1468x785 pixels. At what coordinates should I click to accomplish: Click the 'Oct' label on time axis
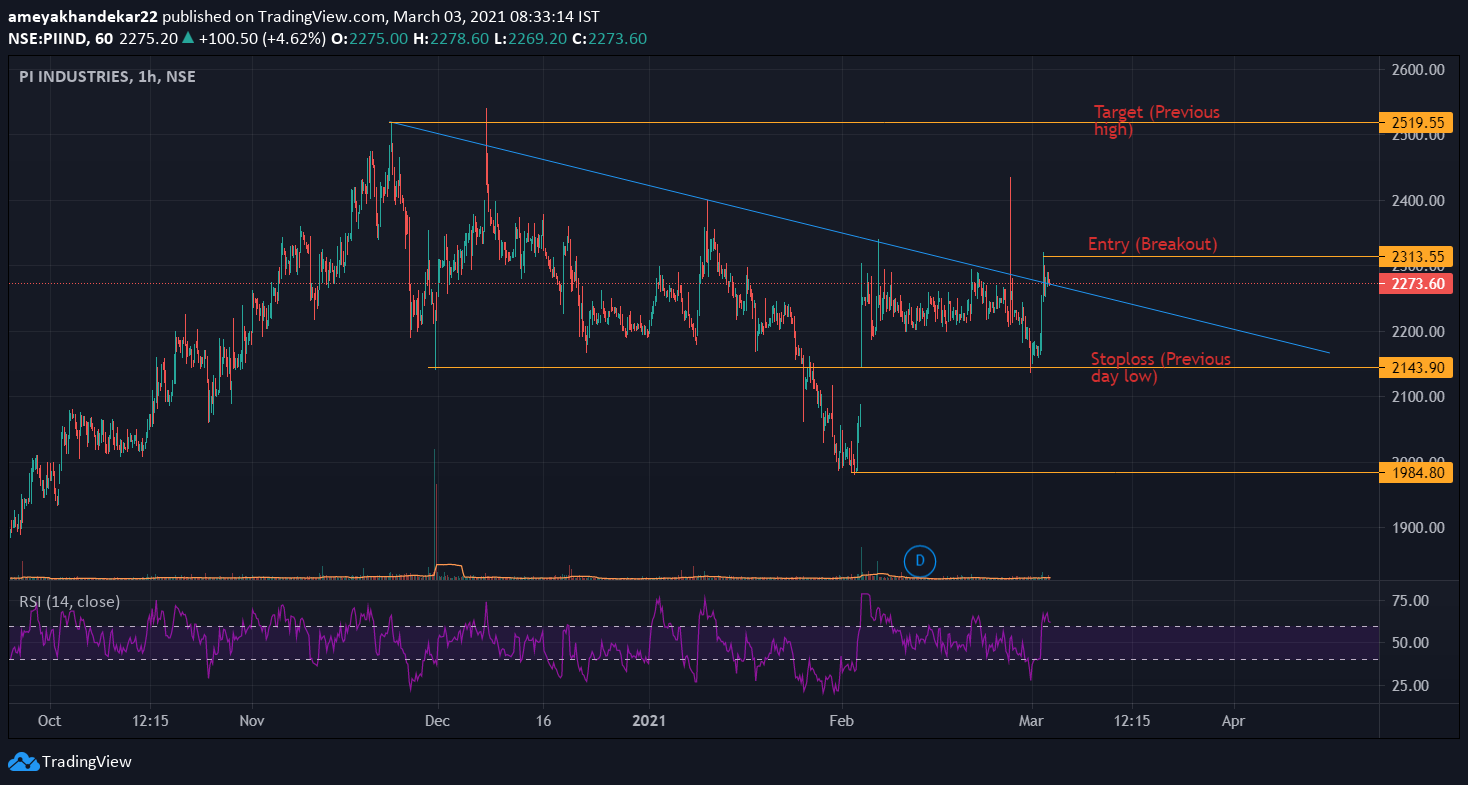pyautogui.click(x=49, y=720)
